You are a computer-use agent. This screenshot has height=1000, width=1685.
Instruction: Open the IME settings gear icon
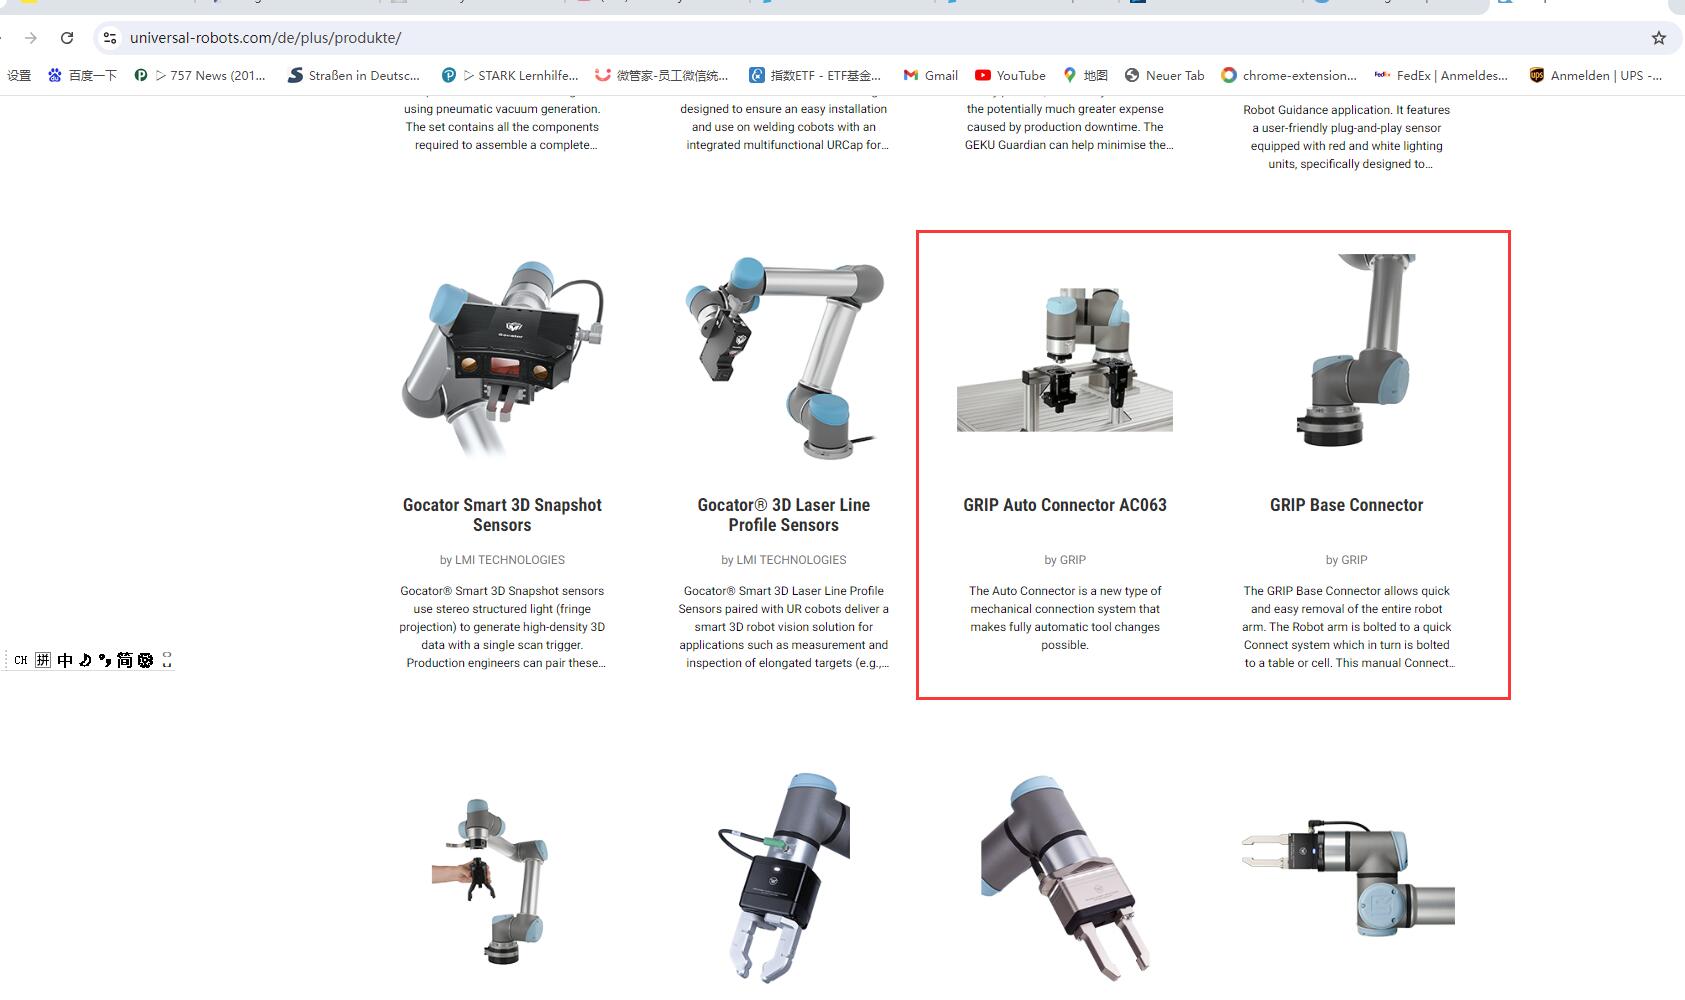tap(146, 660)
